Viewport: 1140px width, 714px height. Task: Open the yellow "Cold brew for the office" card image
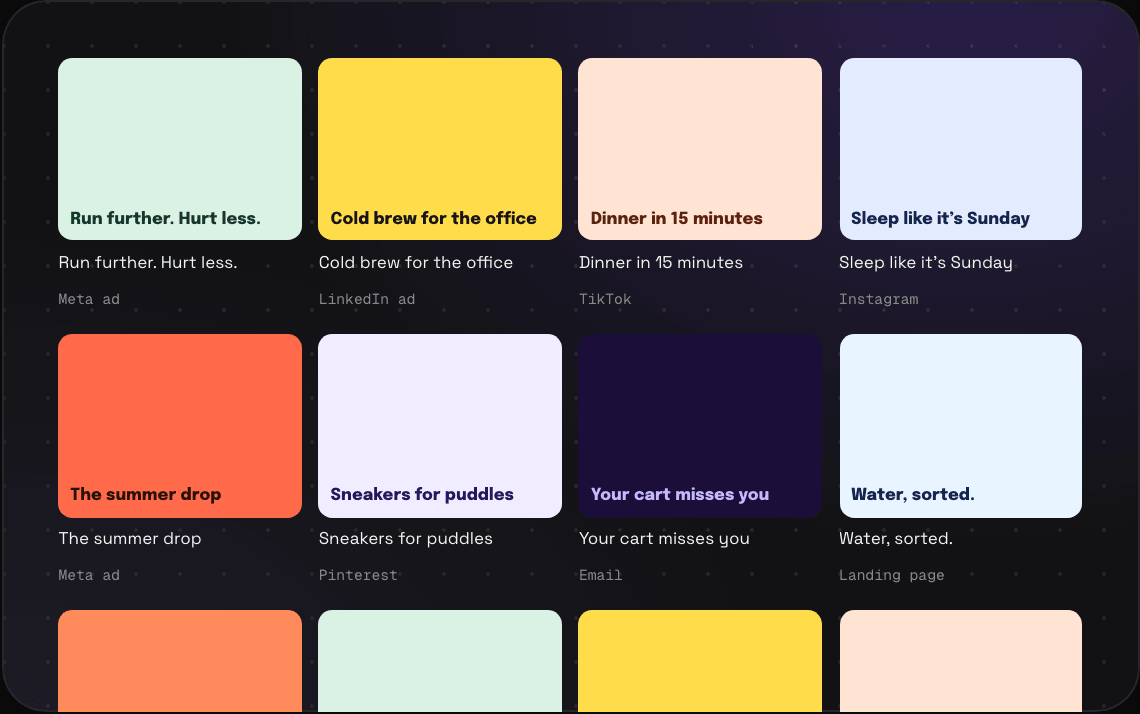click(440, 149)
